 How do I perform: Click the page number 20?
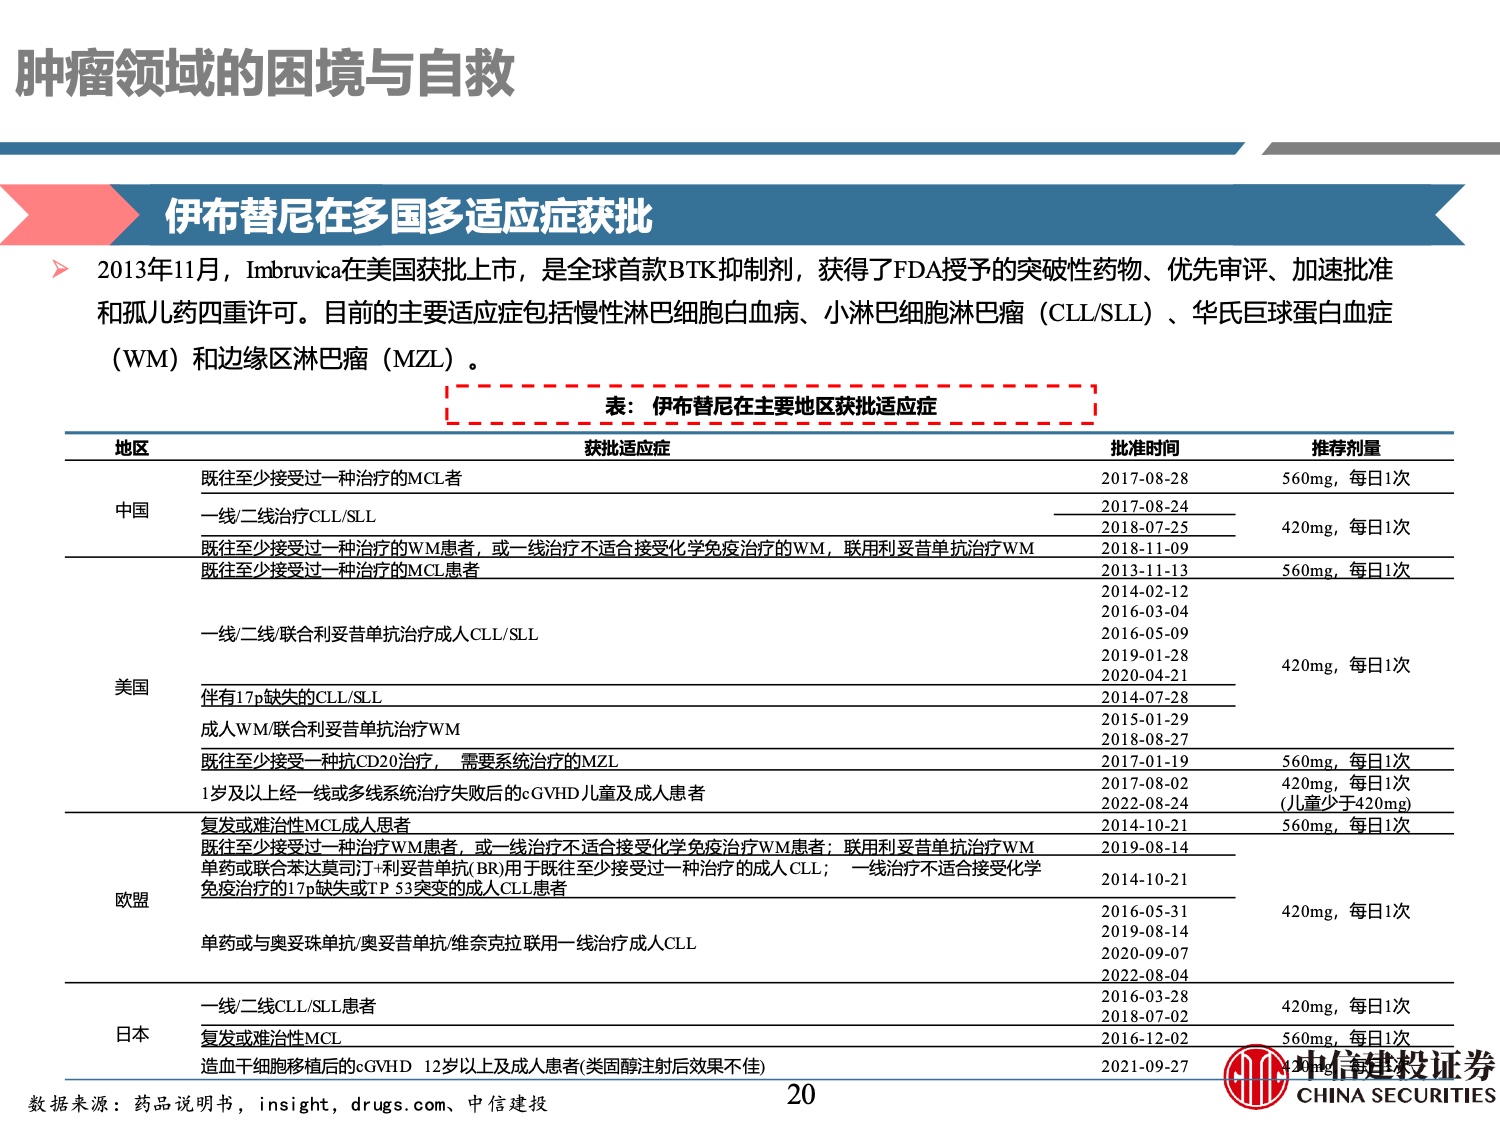(801, 1095)
